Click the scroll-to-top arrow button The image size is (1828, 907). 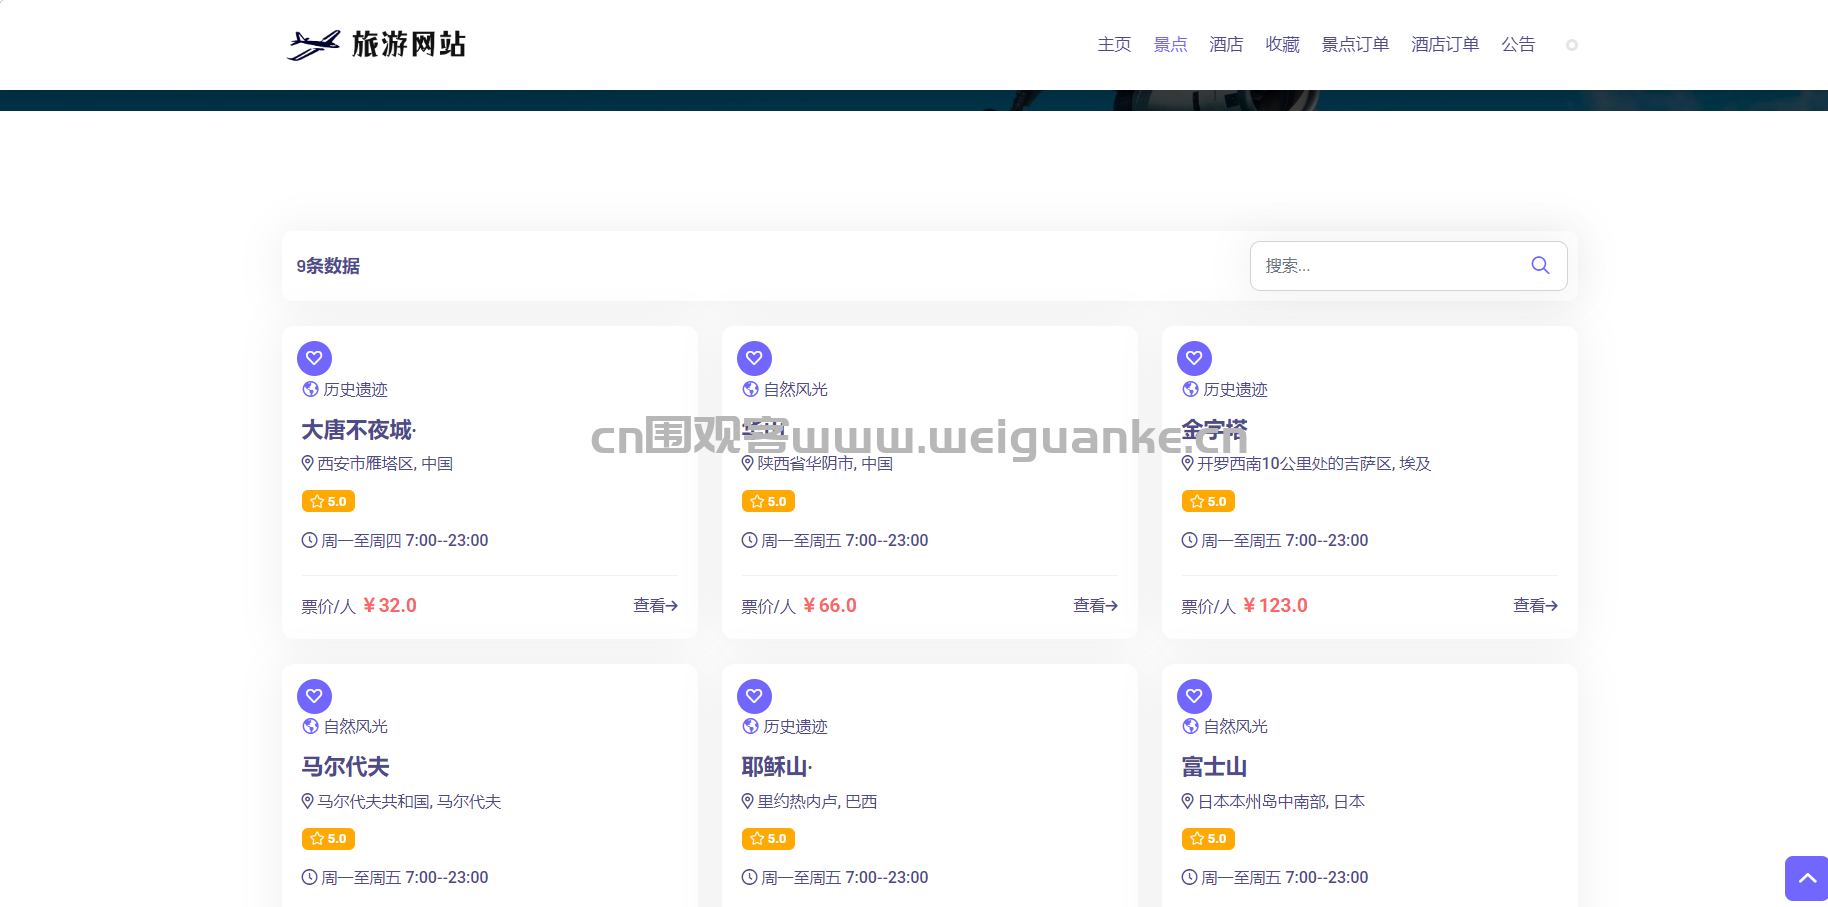1806,878
